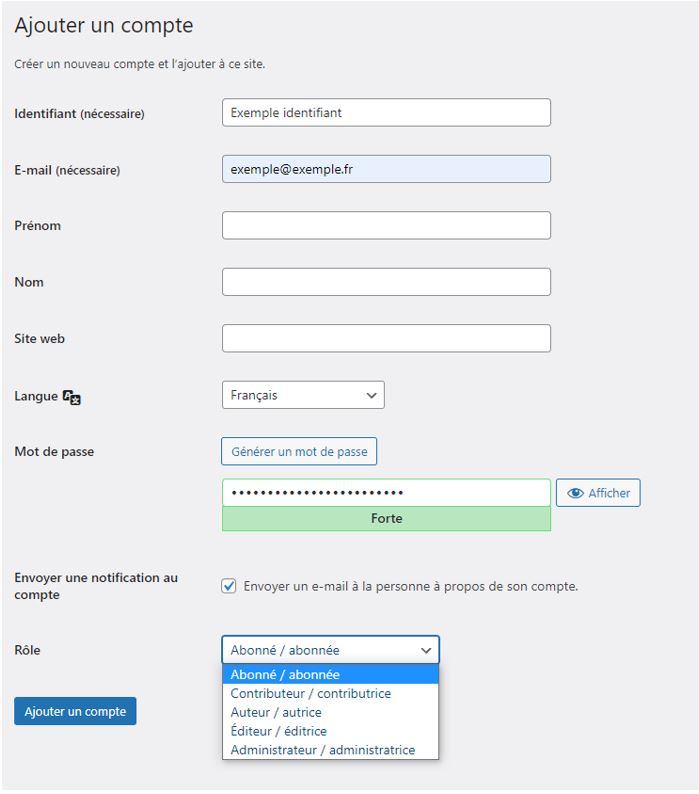Image resolution: width=699 pixels, height=794 pixels.
Task: Click the eye icon in Afficher button
Action: pos(575,493)
